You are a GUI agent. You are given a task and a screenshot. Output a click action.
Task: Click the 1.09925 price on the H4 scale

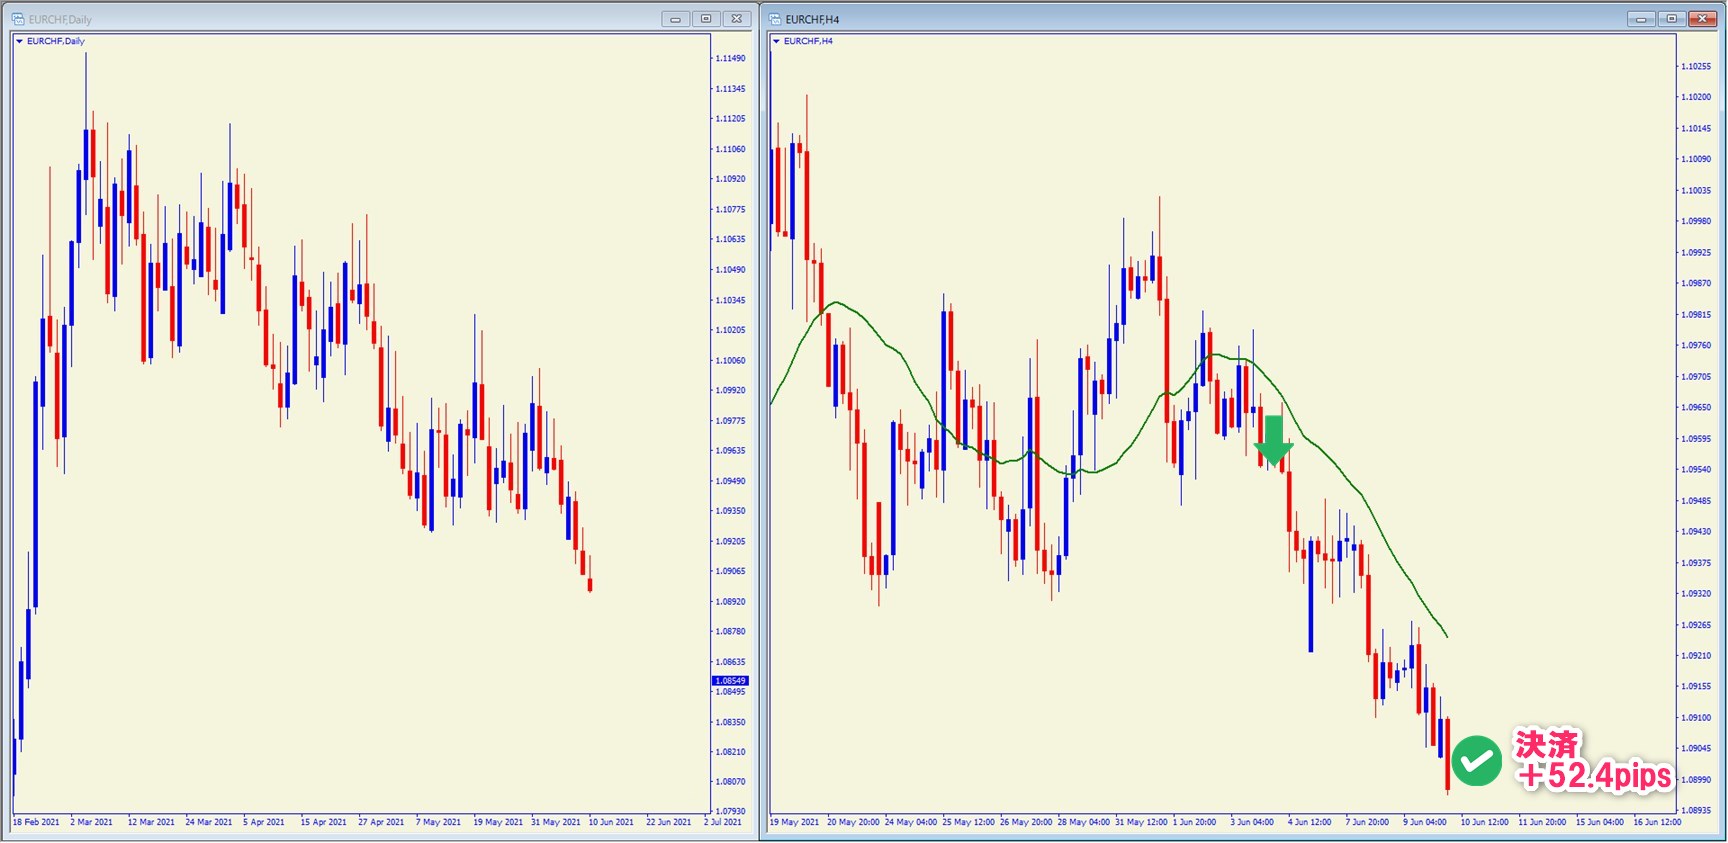pos(1696,252)
